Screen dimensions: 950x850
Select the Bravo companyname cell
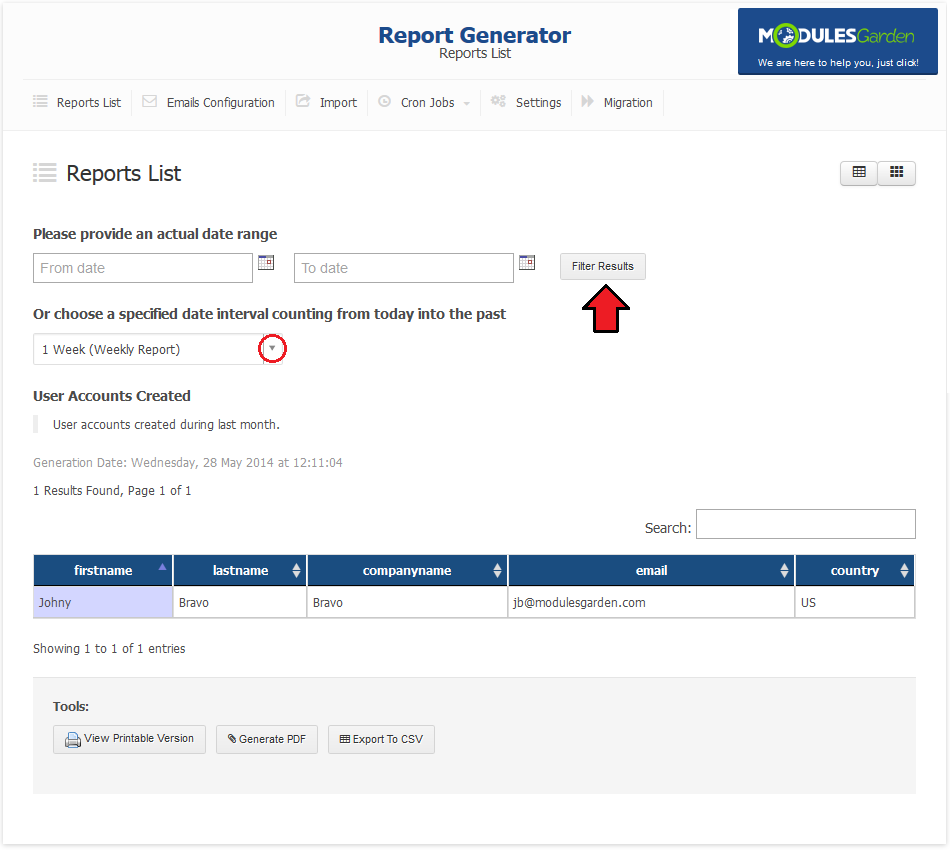[x=407, y=602]
